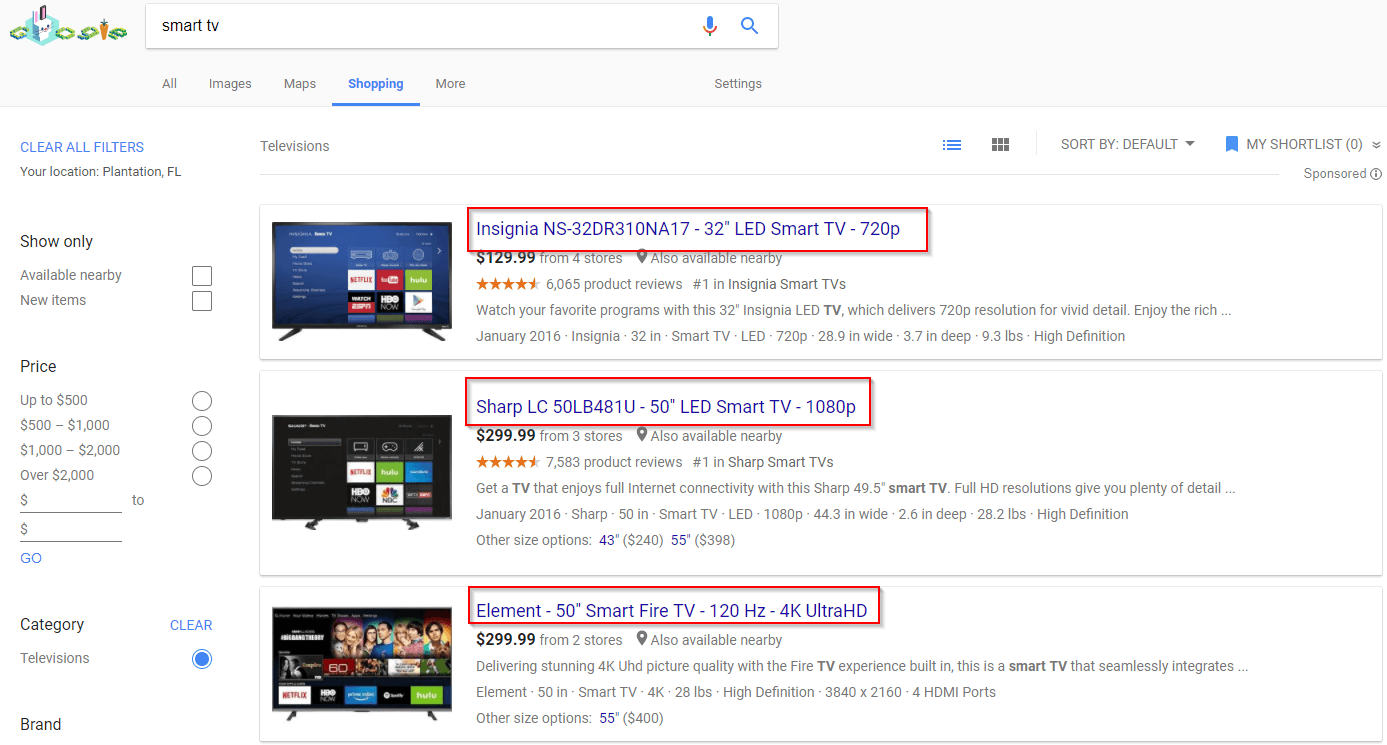Click the Sponsored info icon

pos(1377,173)
